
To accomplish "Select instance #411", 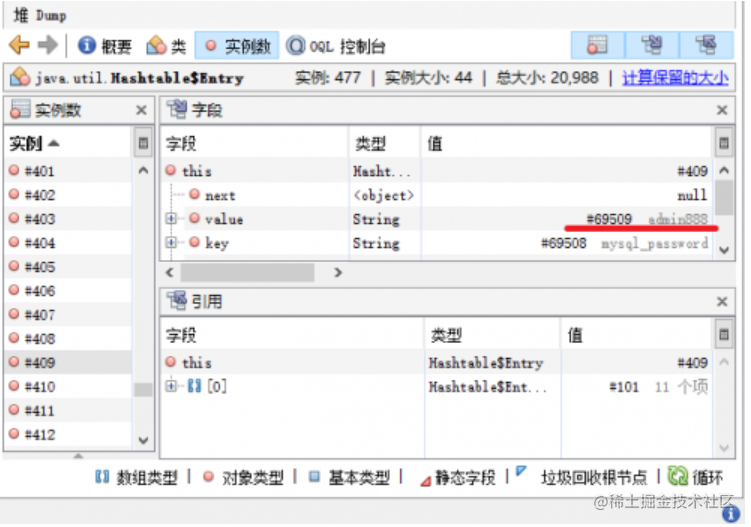I will tap(68, 410).
